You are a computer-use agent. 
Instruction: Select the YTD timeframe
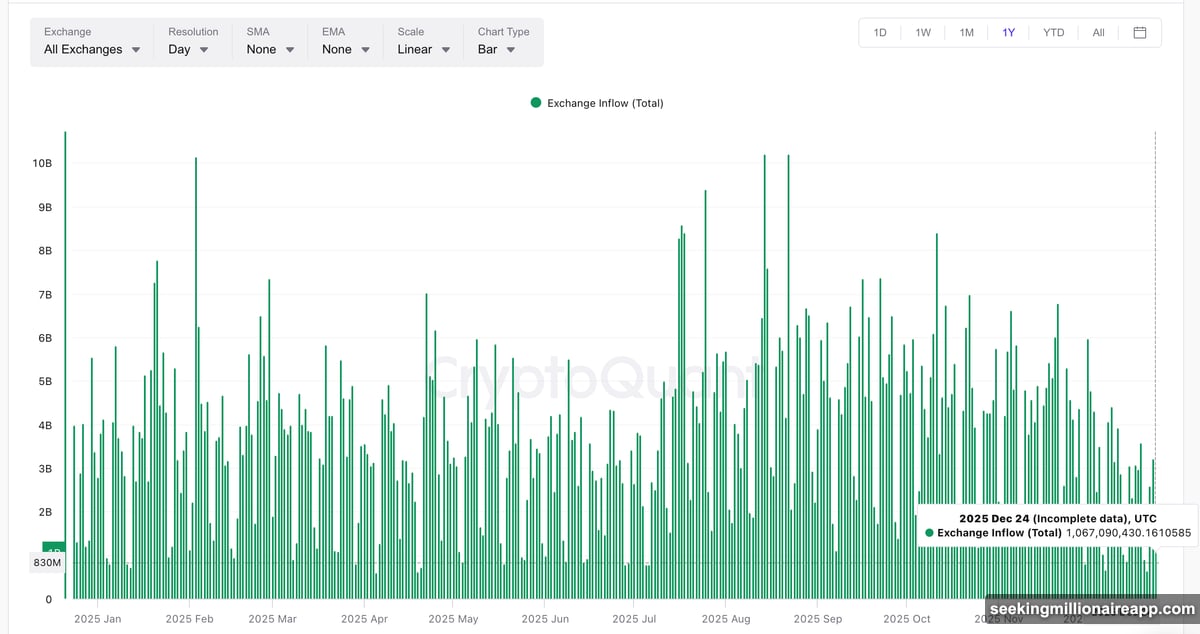tap(1053, 32)
